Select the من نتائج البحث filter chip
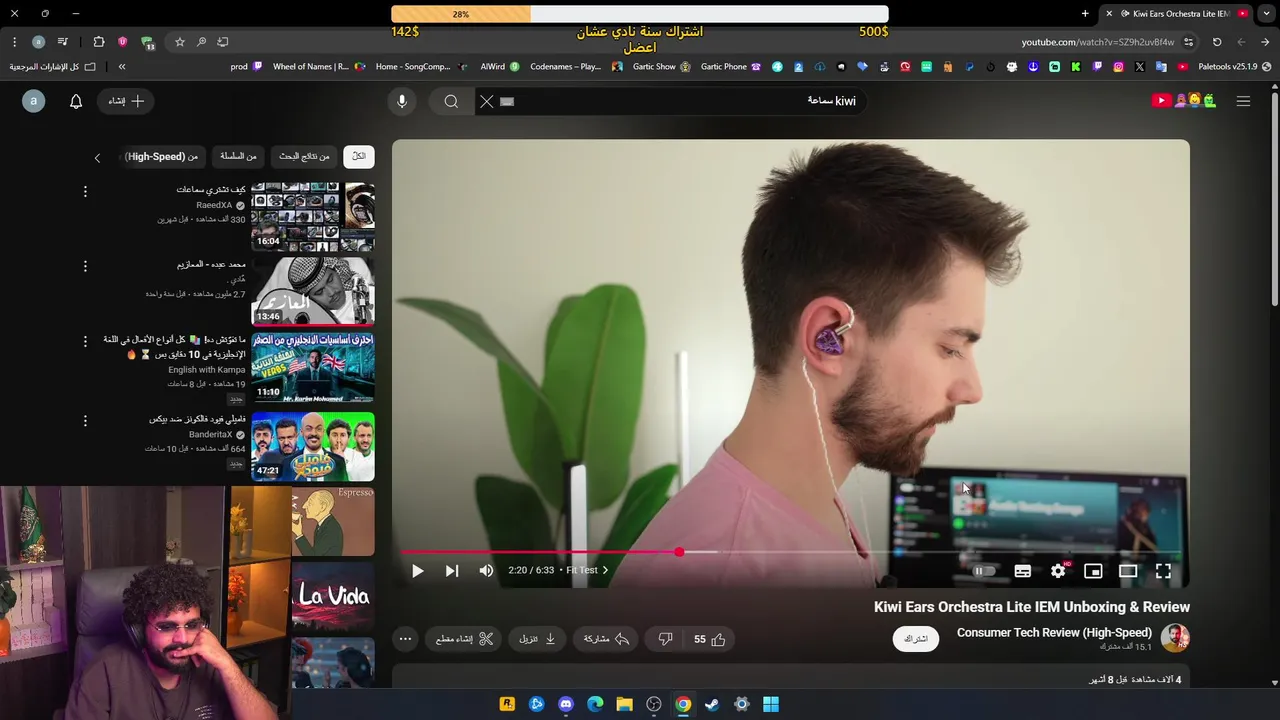This screenshot has height=720, width=1280. coord(304,156)
